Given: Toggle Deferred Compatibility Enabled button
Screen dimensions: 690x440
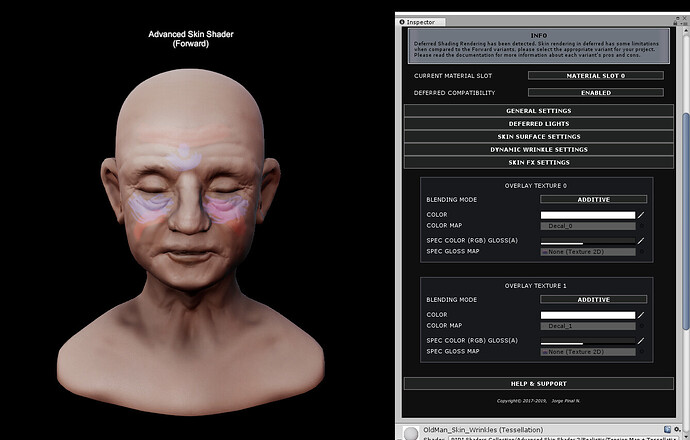Looking at the screenshot, I should point(596,93).
